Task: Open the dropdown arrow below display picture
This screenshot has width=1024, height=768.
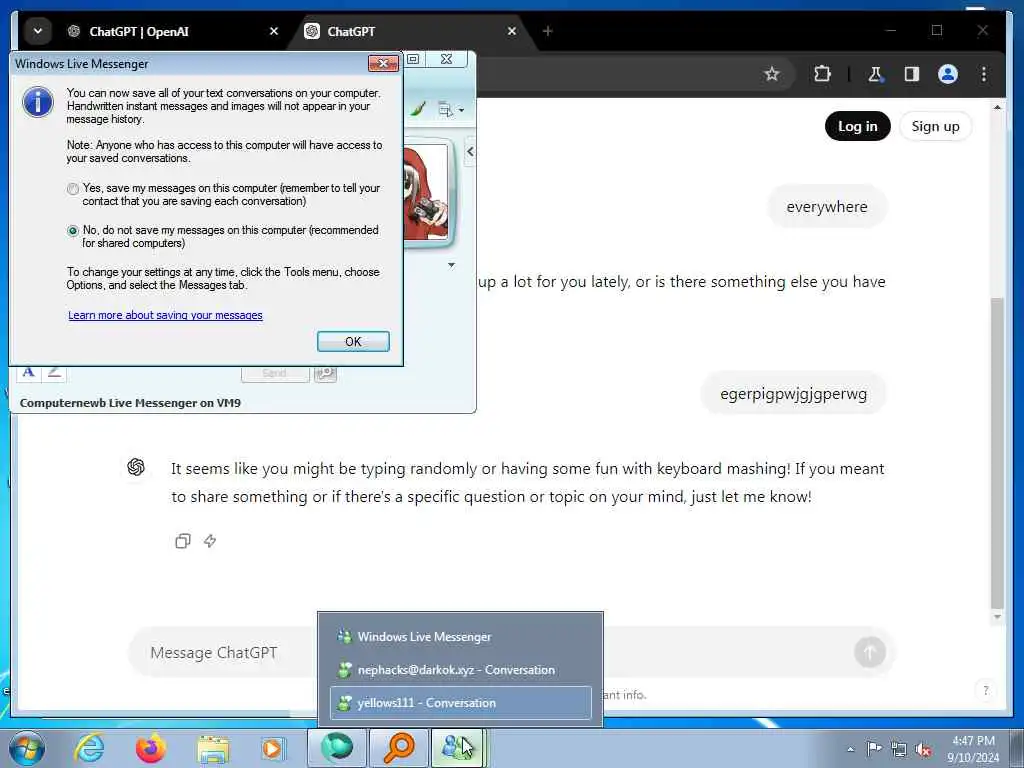Action: (451, 265)
